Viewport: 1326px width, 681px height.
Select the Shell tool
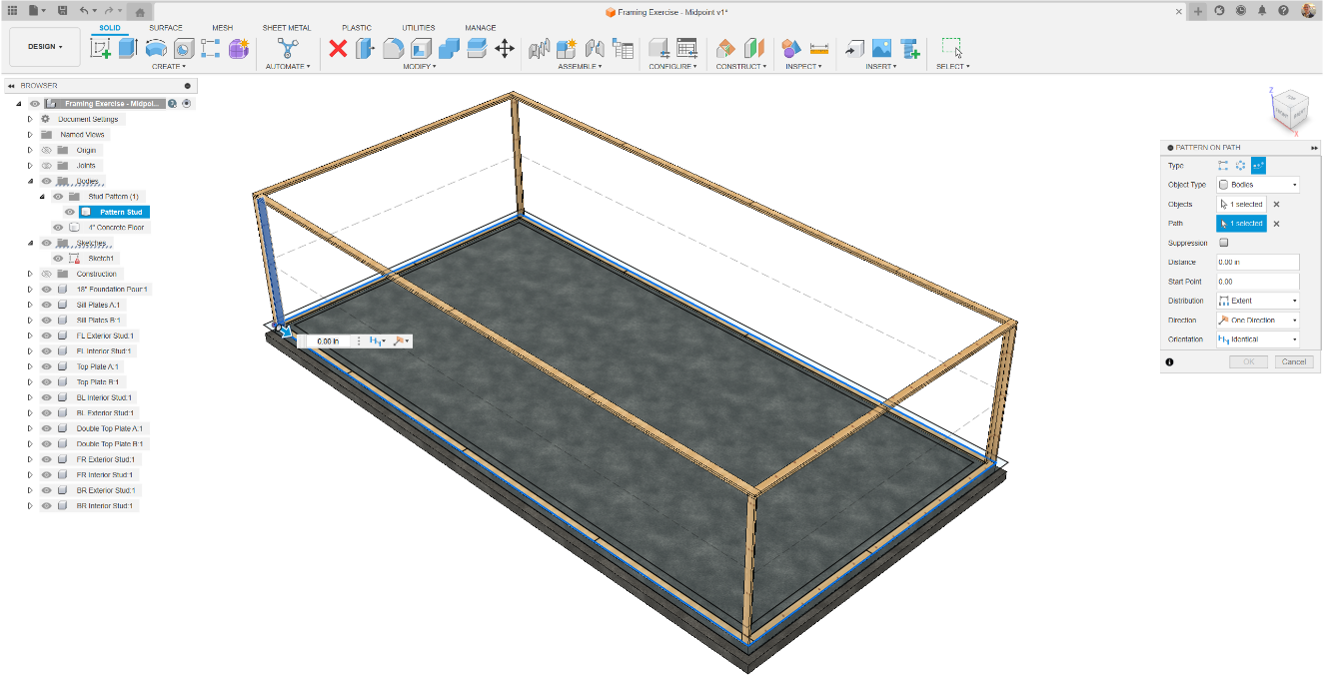pyautogui.click(x=421, y=47)
